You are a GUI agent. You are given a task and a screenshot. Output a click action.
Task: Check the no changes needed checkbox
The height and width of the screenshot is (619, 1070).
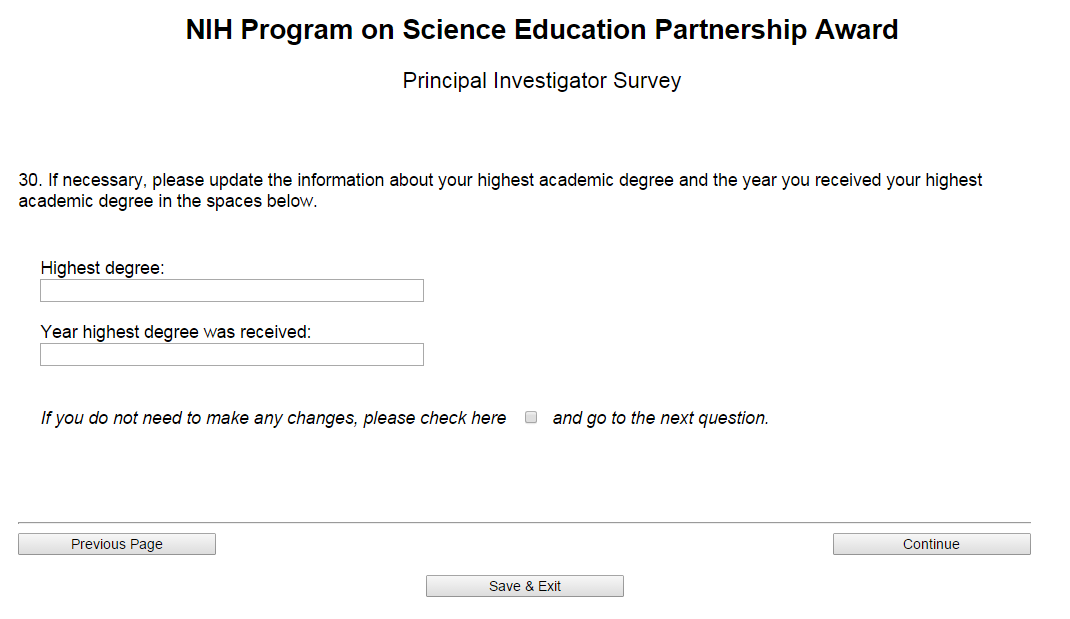click(531, 418)
